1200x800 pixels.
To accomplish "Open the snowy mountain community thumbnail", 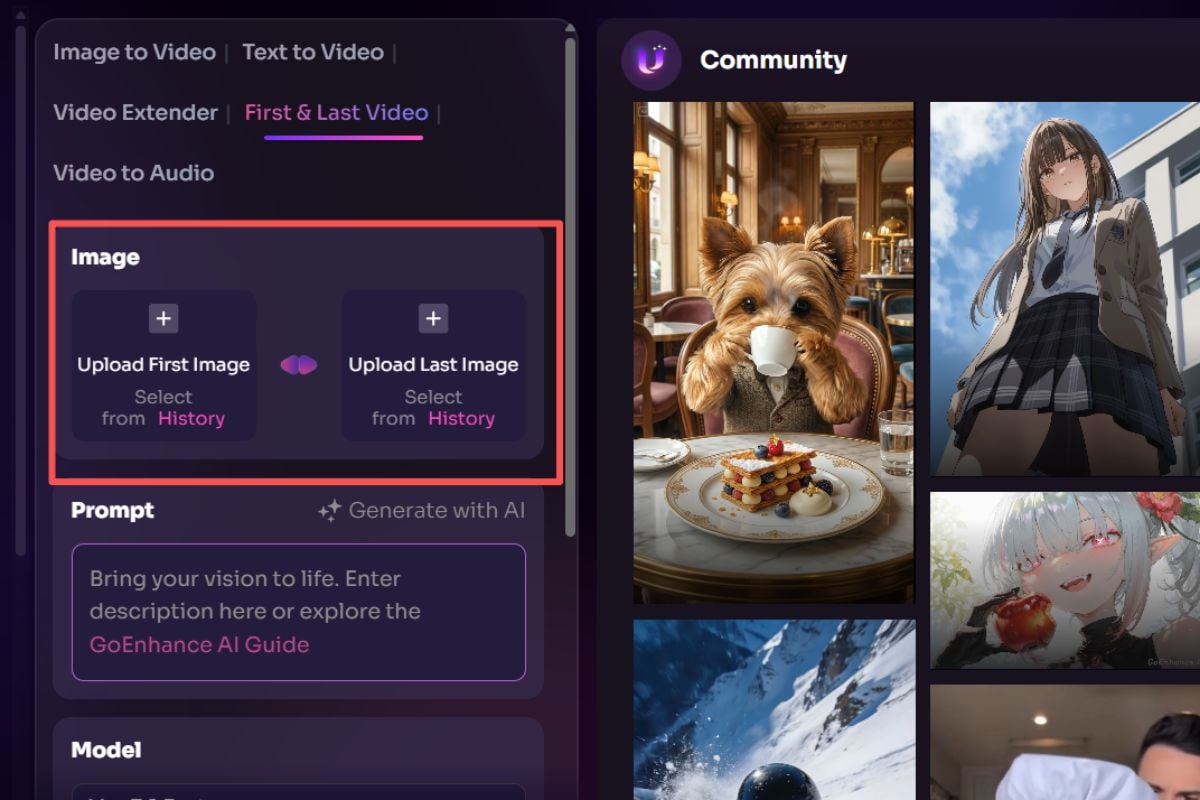I will 773,708.
